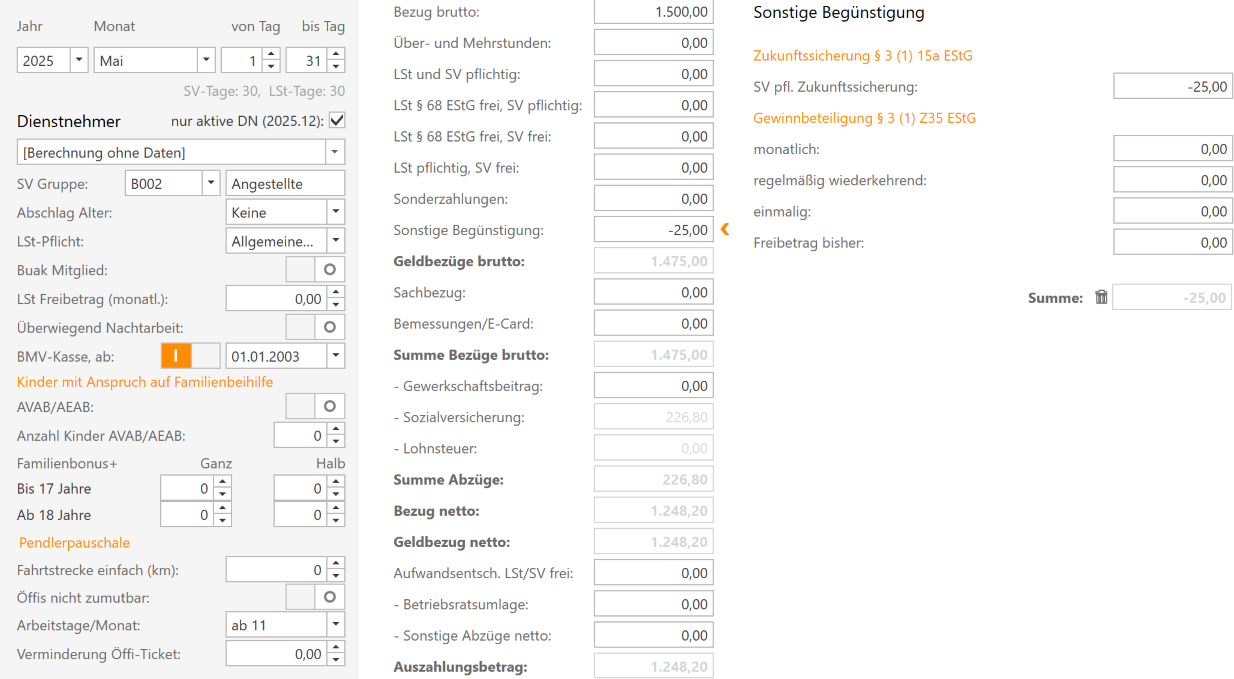
Task: Click the 'SV pfl. Zukunftssicherung' input field
Action: pyautogui.click(x=1172, y=87)
